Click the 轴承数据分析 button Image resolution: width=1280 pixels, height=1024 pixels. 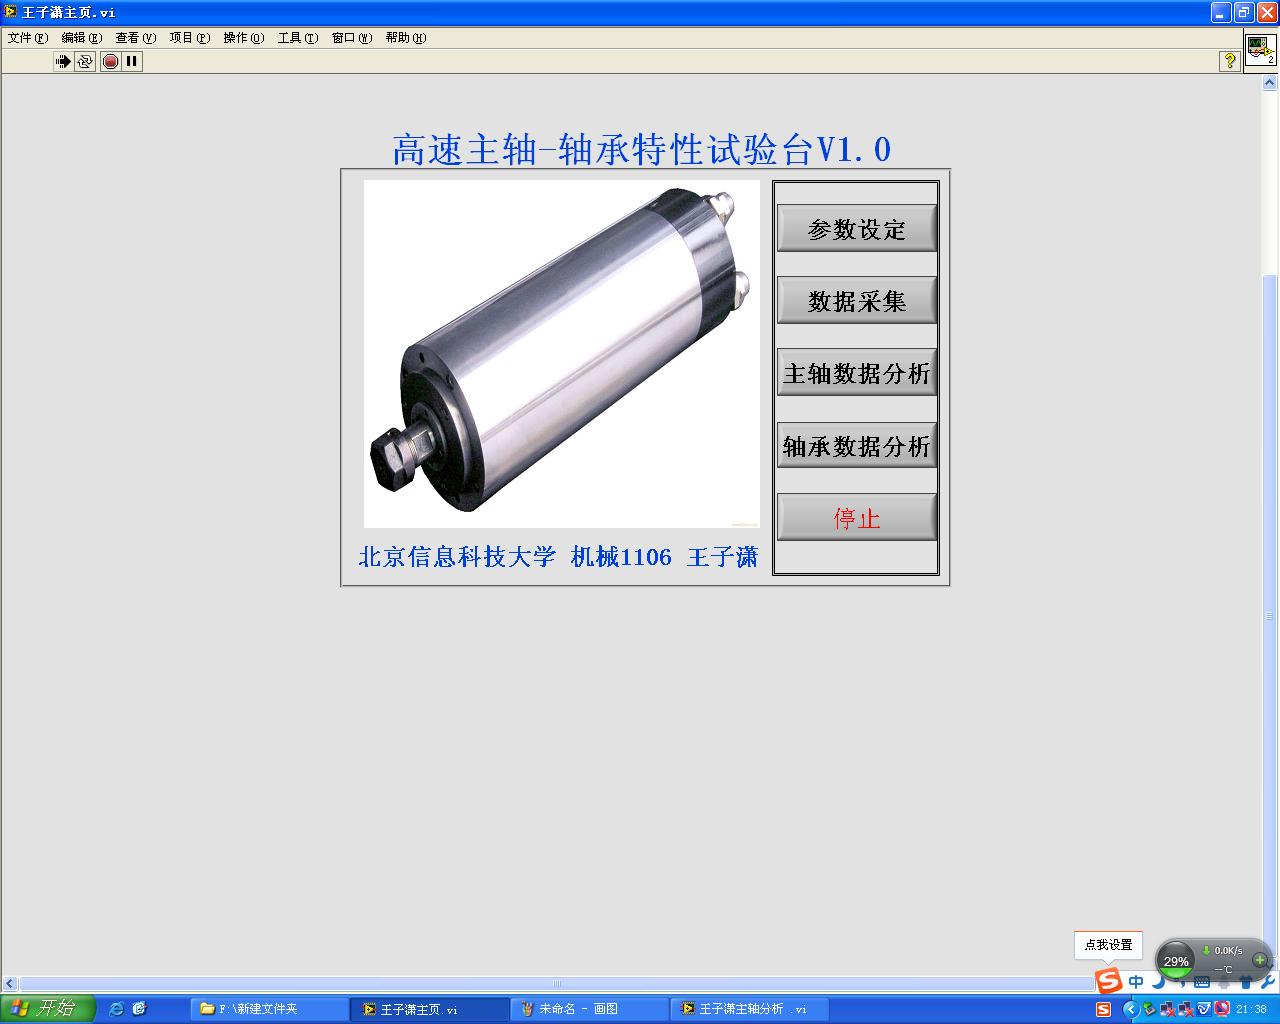tap(857, 445)
